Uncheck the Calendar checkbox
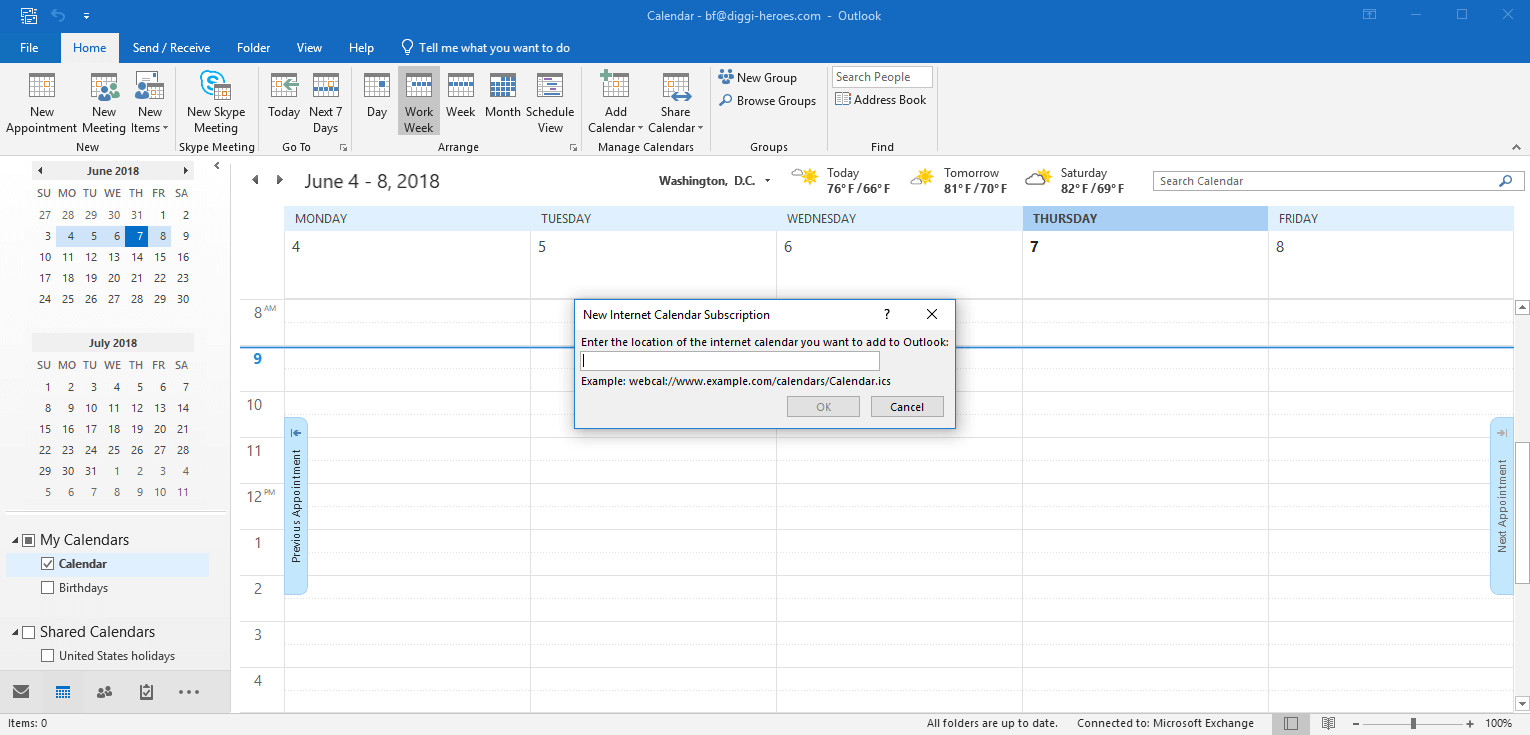The height and width of the screenshot is (735, 1530). click(47, 564)
